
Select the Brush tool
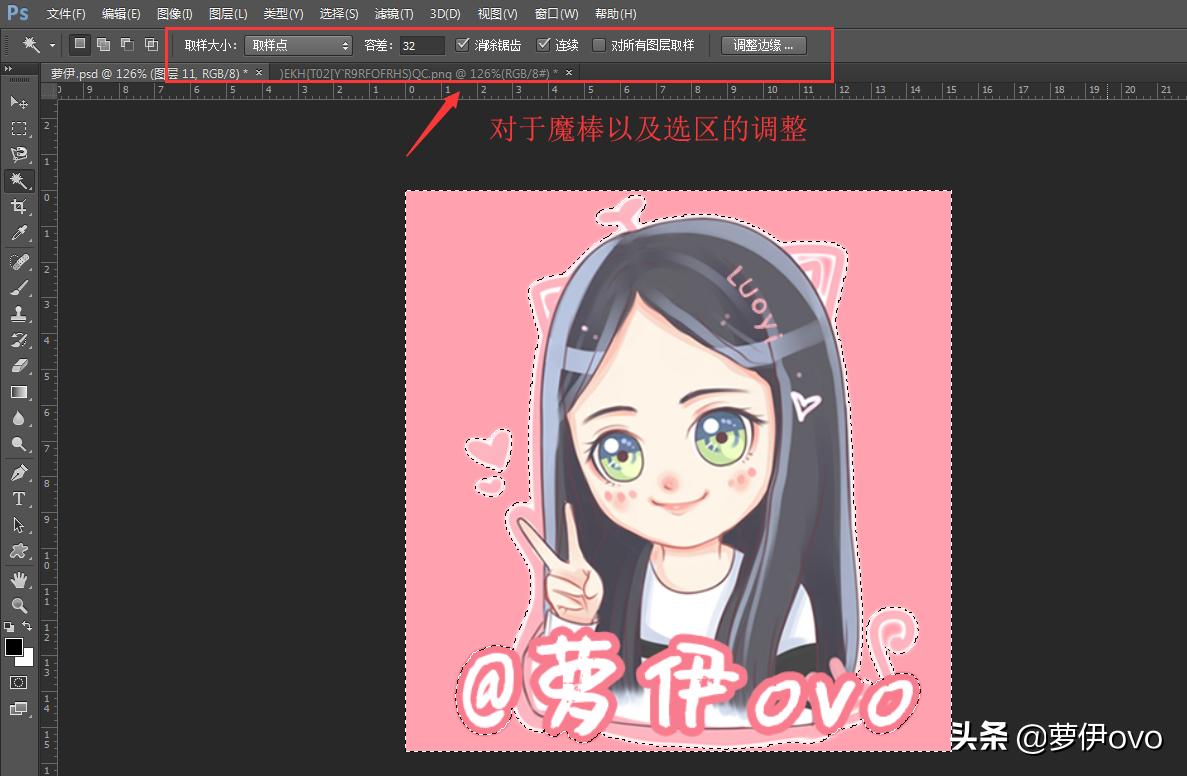point(18,286)
